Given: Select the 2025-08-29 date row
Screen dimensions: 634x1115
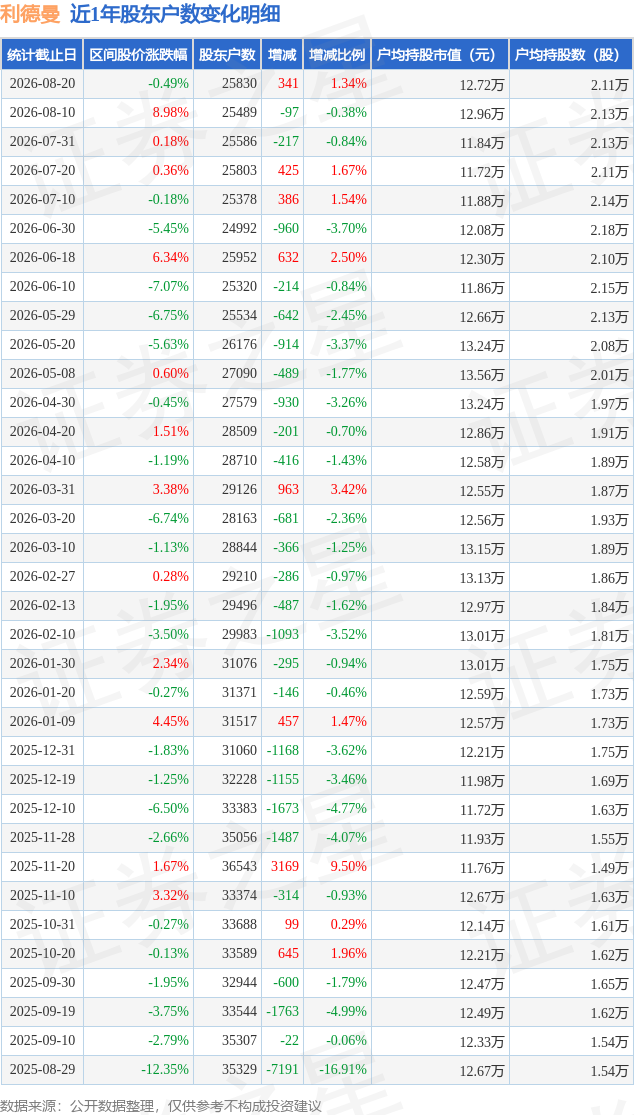Looking at the screenshot, I should 317,1069.
